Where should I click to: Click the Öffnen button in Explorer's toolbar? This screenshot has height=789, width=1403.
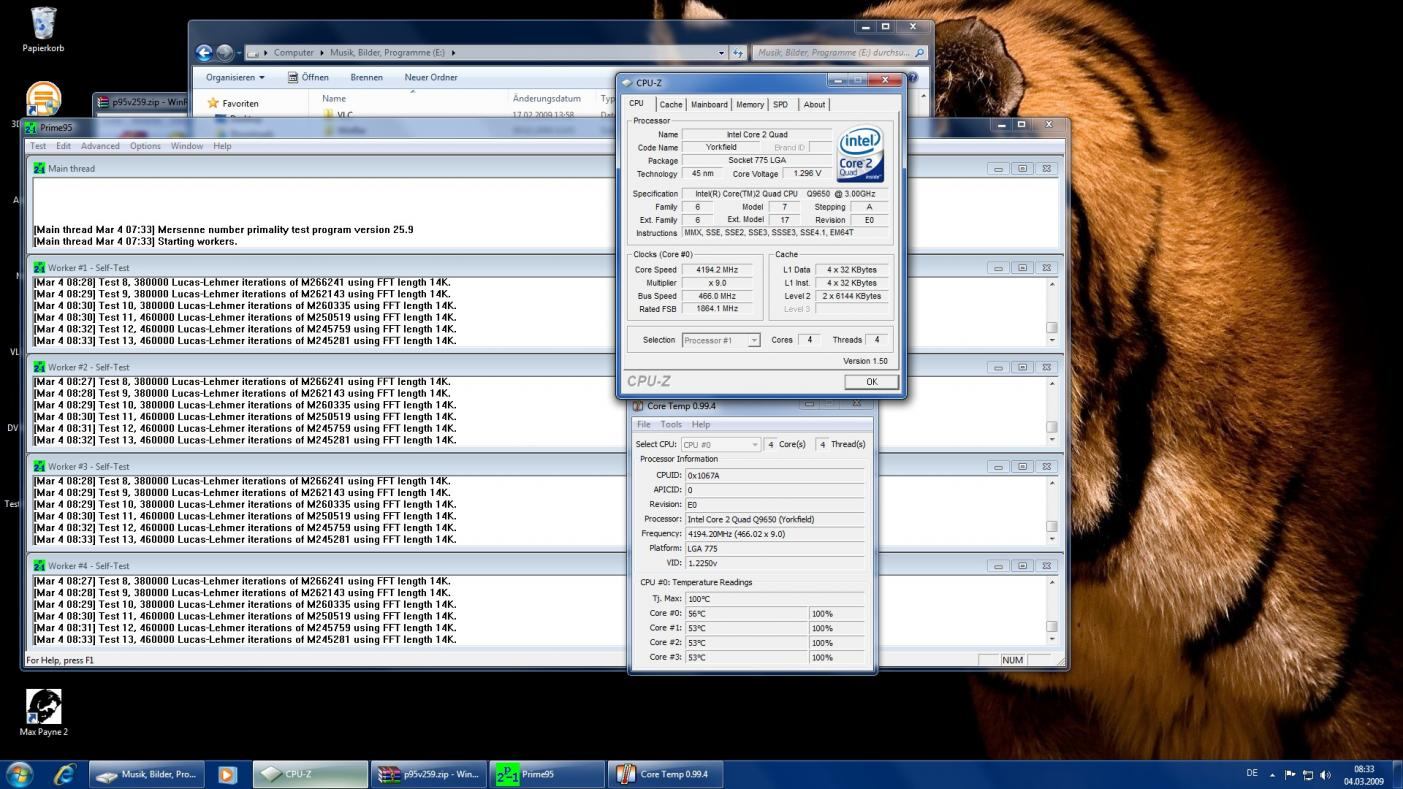pos(308,77)
